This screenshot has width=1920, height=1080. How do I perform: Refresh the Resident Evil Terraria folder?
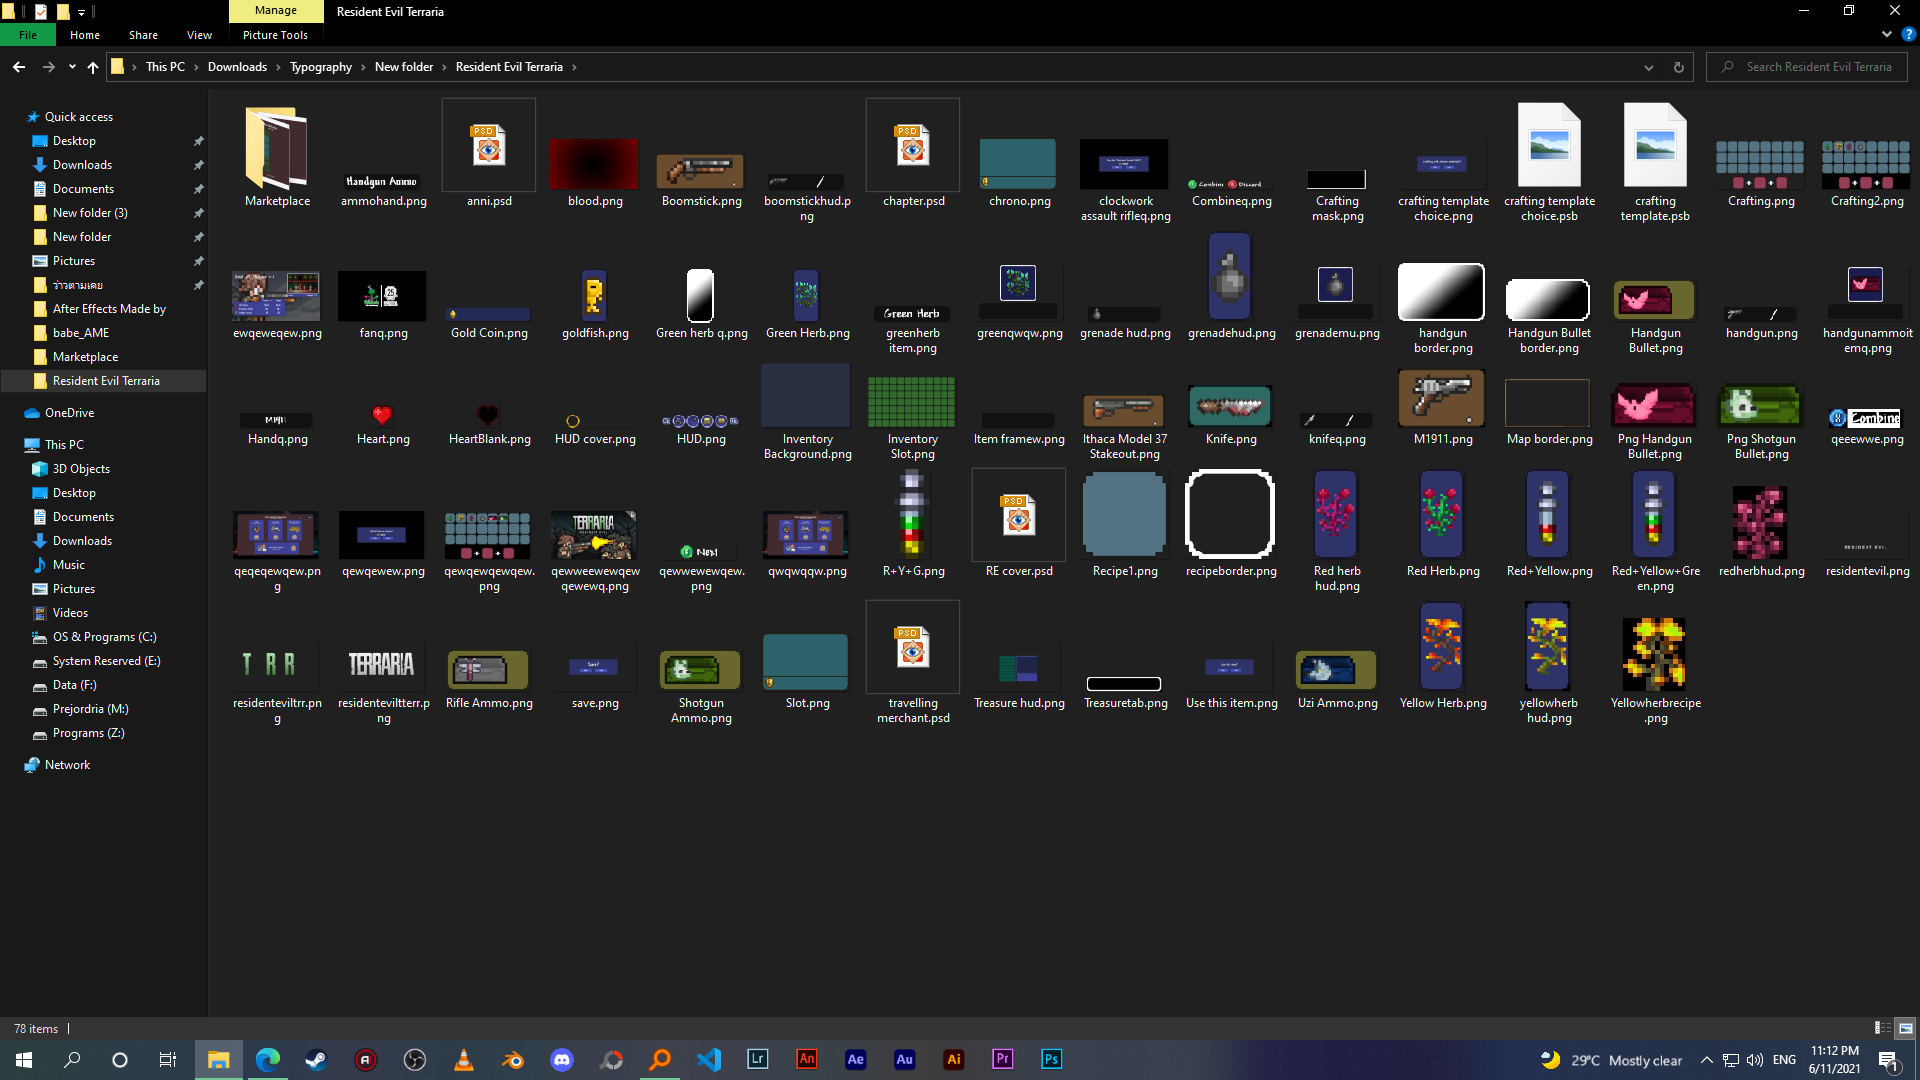(1679, 67)
